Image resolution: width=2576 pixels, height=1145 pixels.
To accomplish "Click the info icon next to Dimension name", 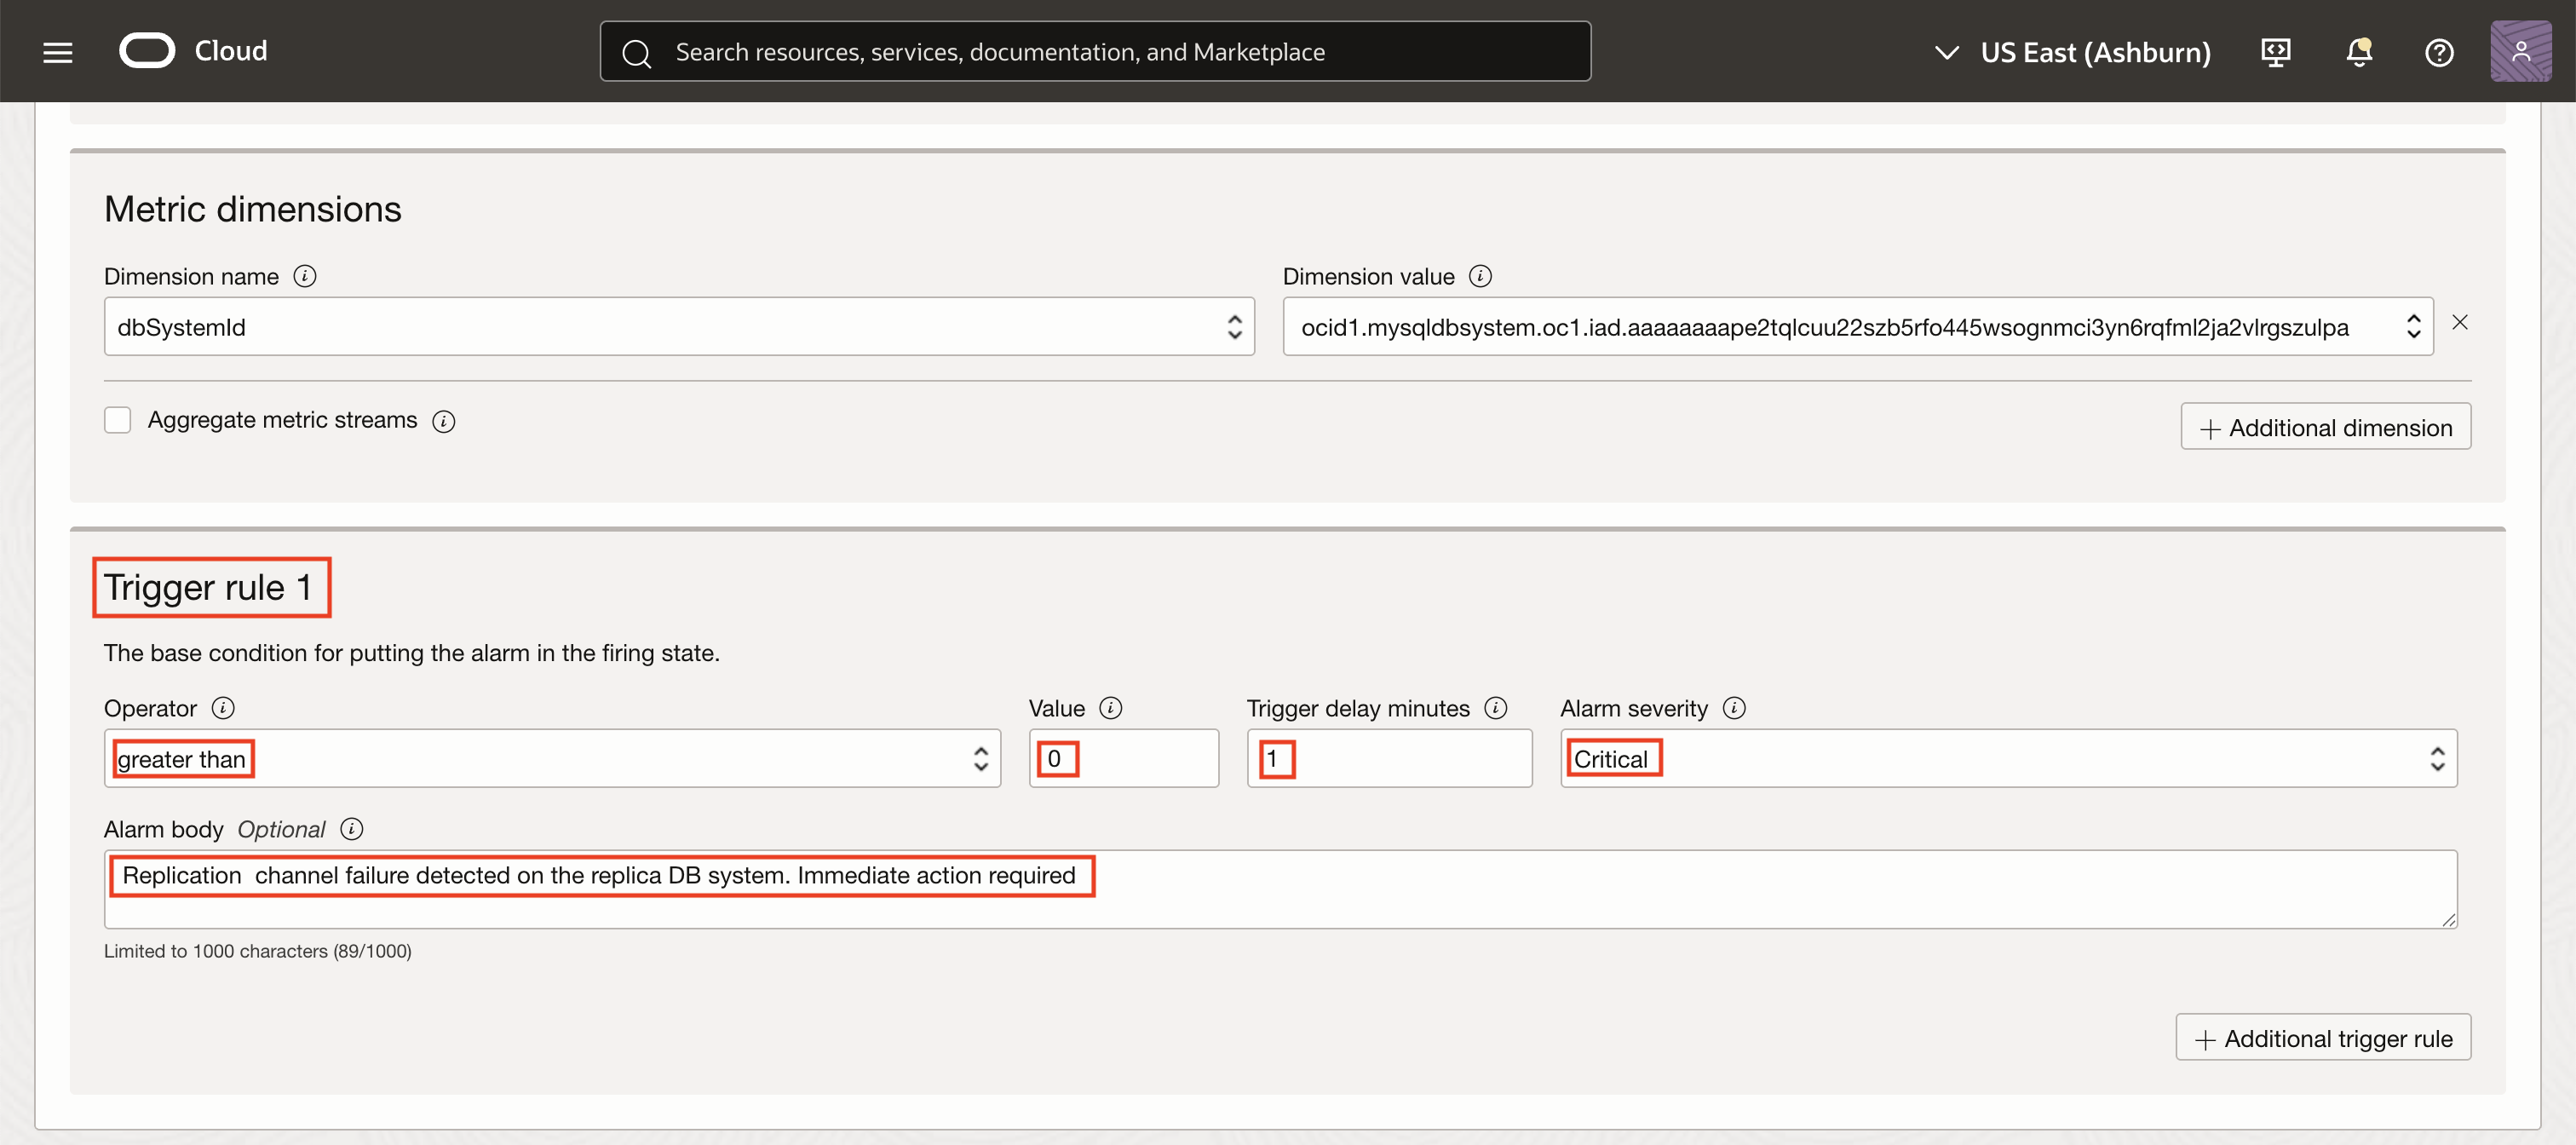I will pos(305,276).
